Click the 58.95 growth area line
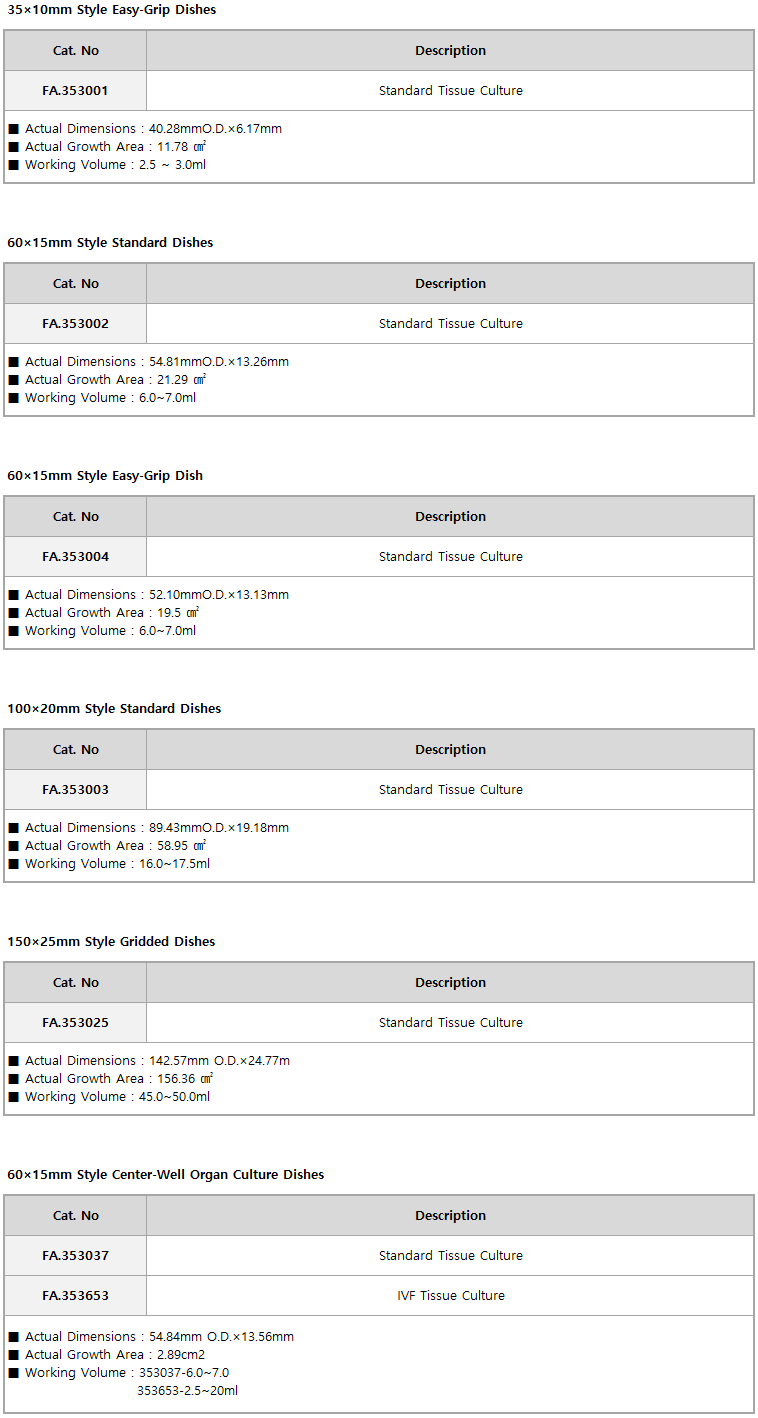Image resolution: width=758 pixels, height=1418 pixels. coord(108,846)
